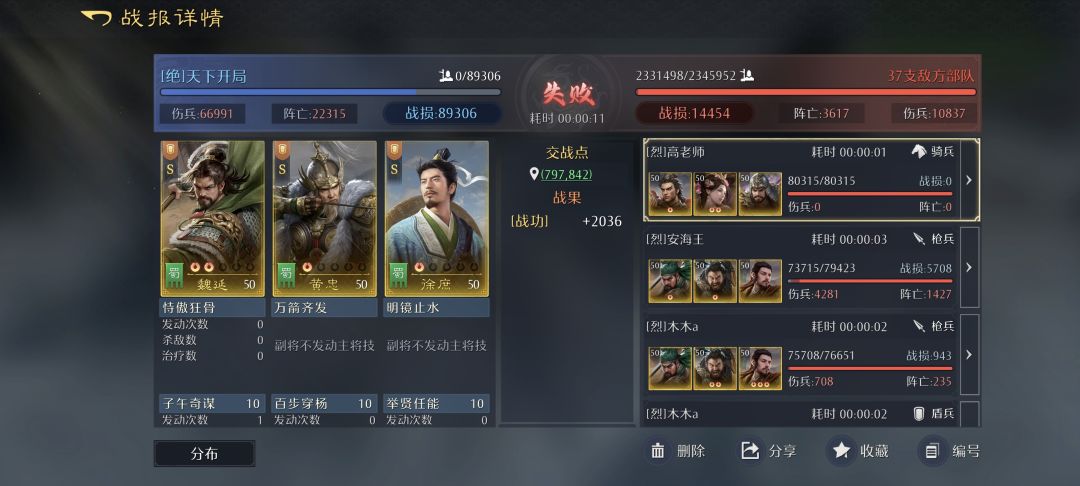This screenshot has height=486, width=1080.
Task: Click the back arrow beside 战报详情
Action: point(96,17)
